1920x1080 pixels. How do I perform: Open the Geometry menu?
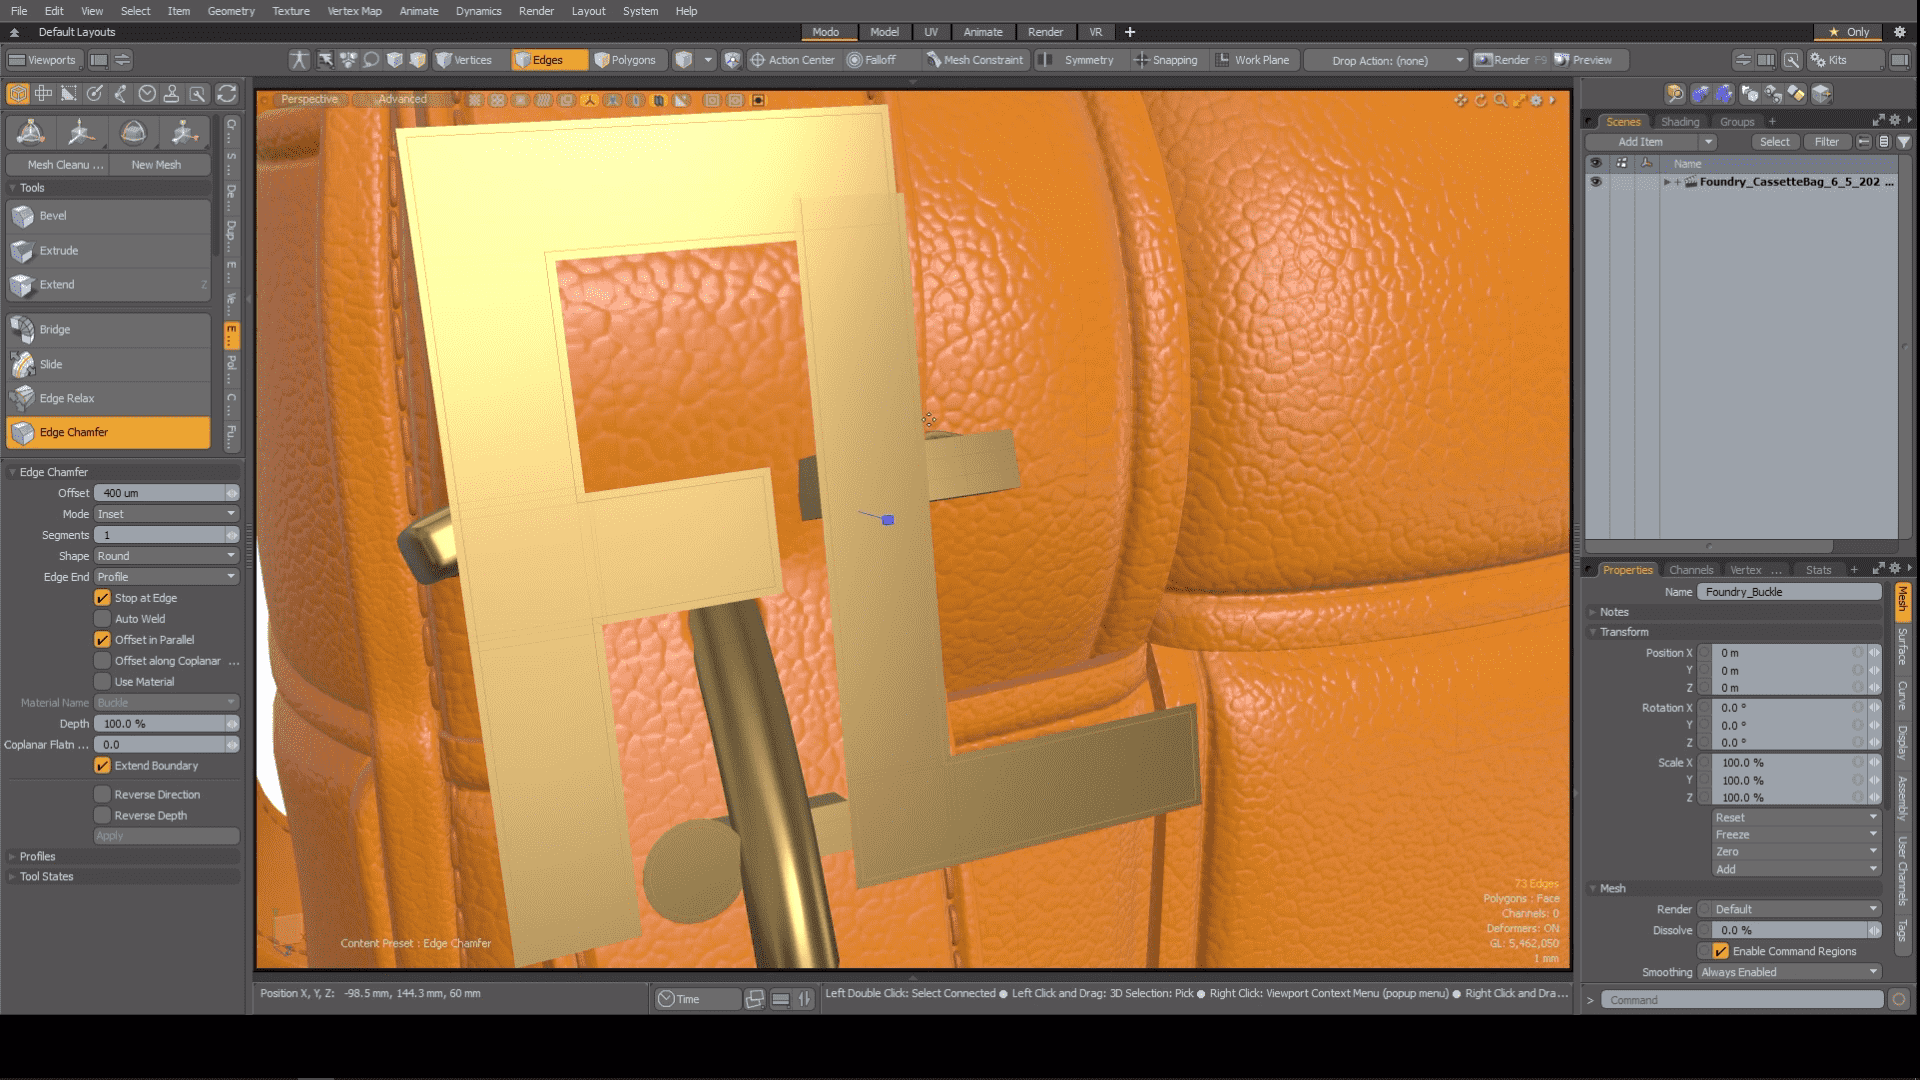tap(230, 11)
